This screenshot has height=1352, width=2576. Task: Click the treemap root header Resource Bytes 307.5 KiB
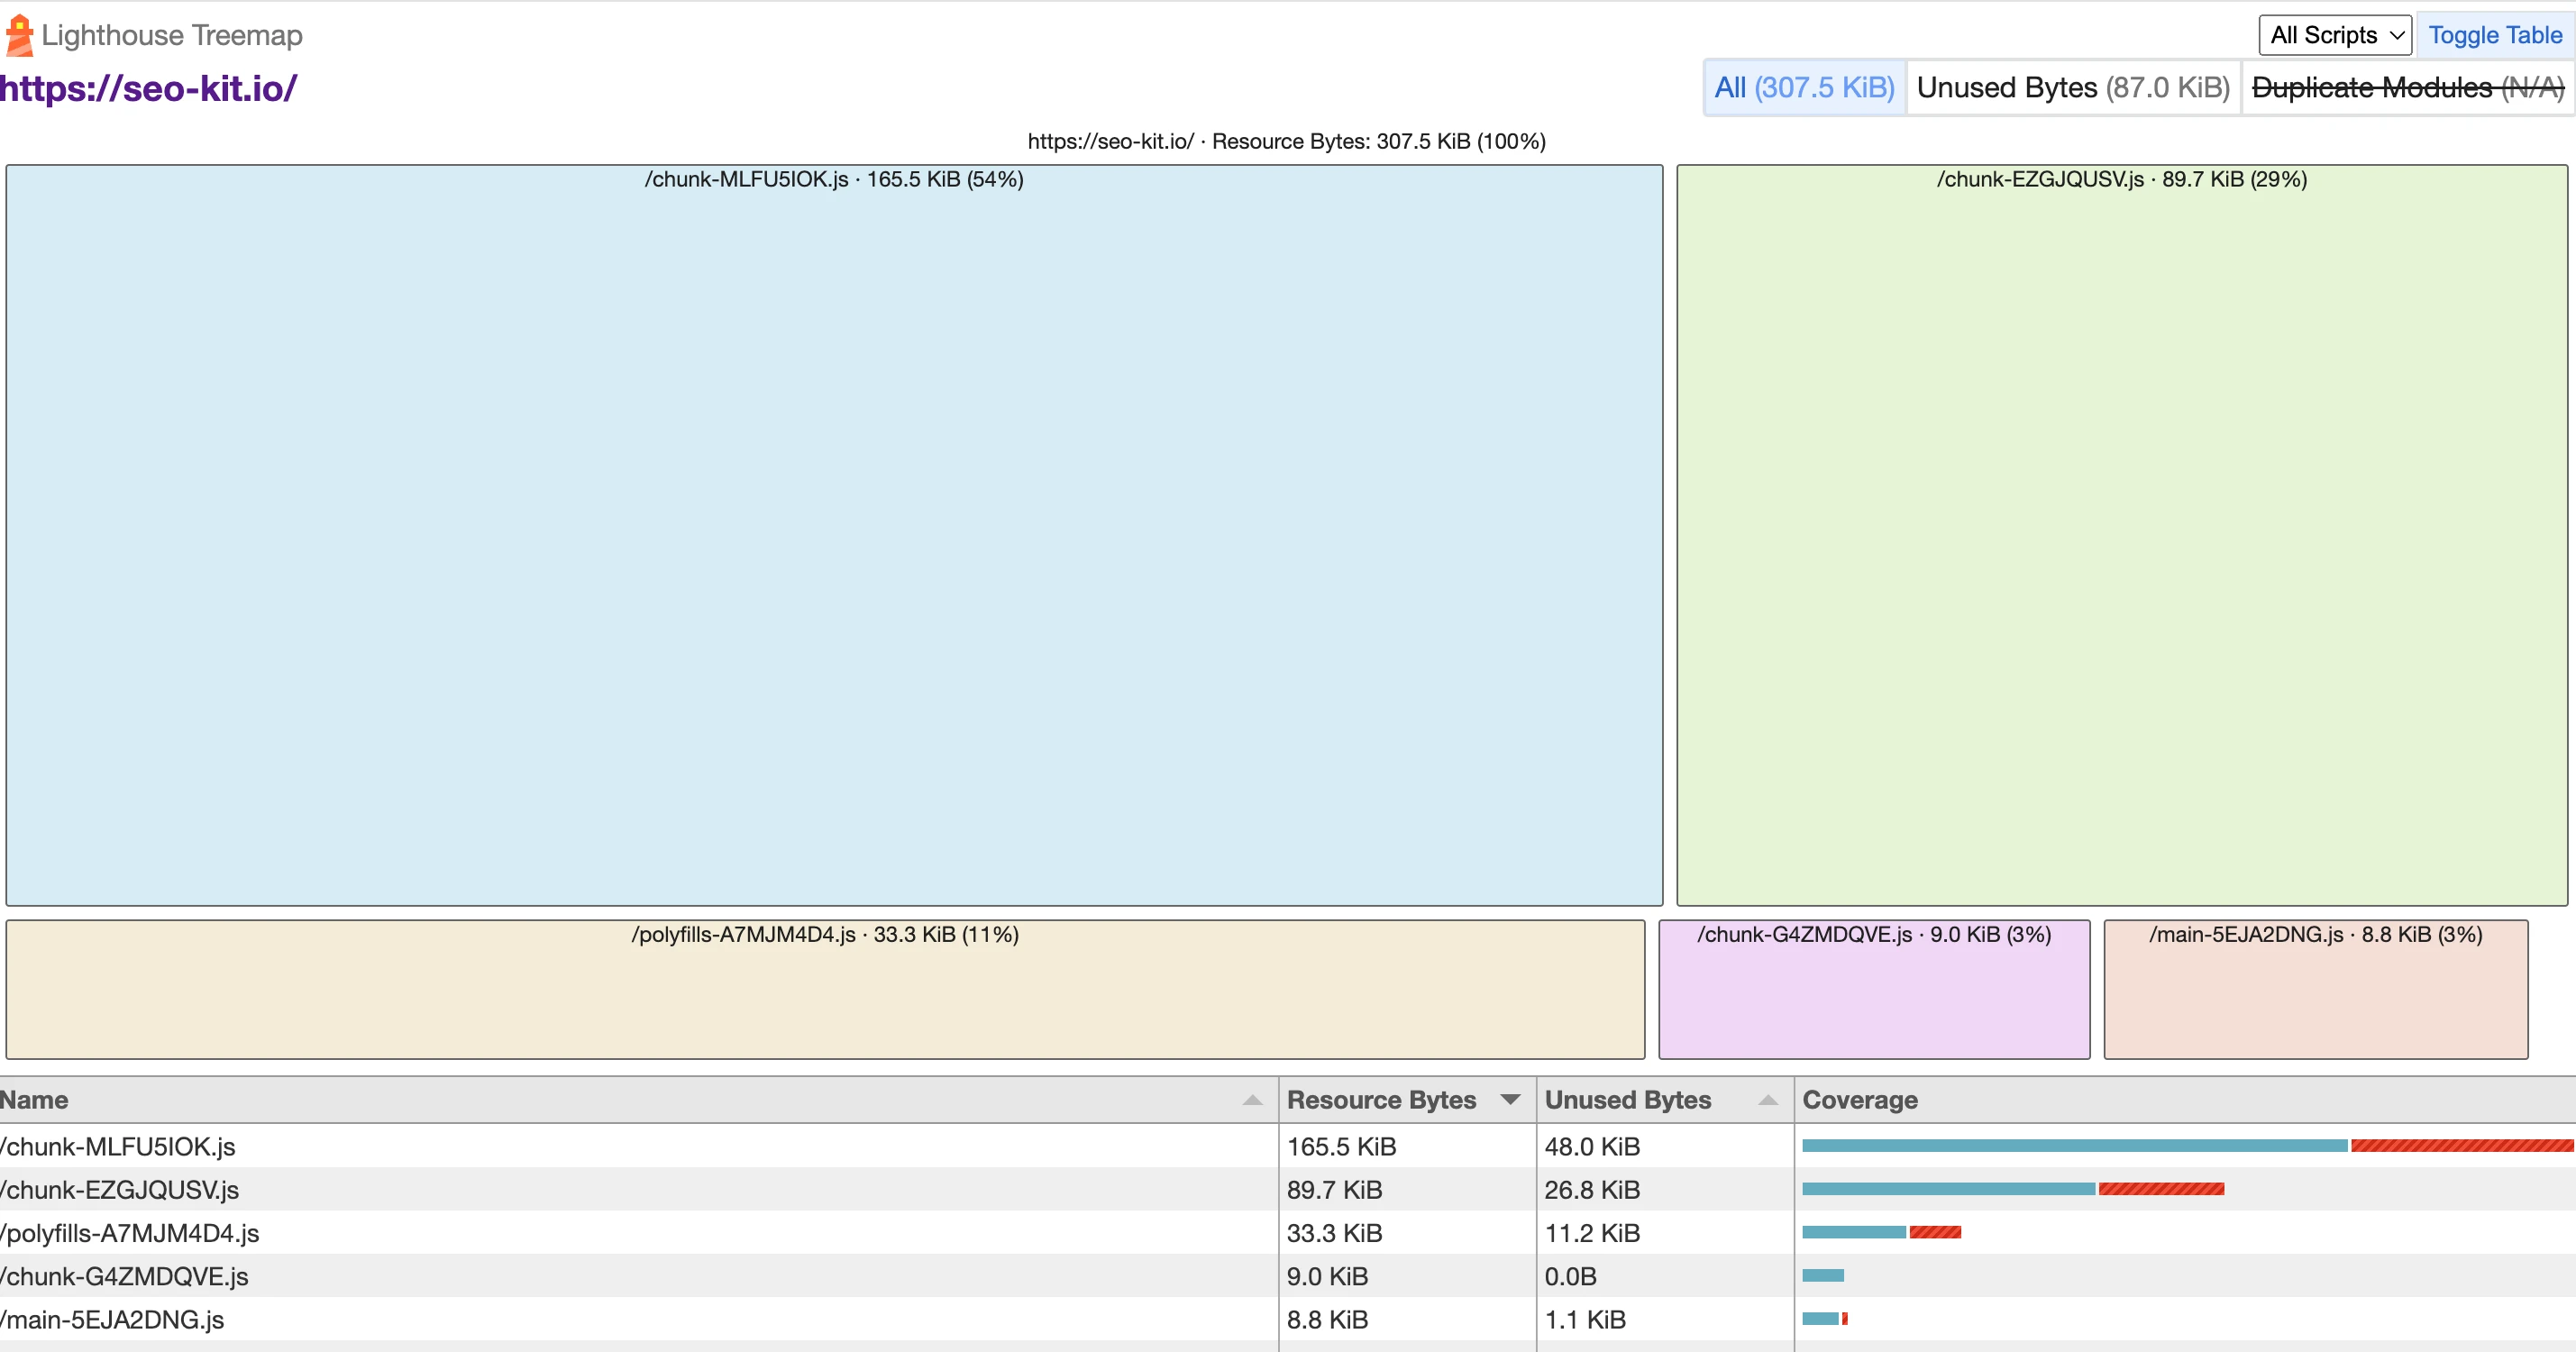(x=1287, y=141)
